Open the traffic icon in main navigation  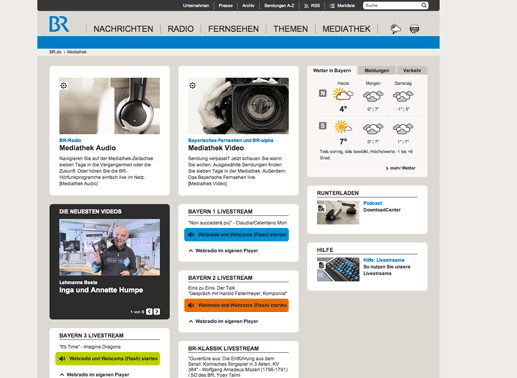point(414,29)
